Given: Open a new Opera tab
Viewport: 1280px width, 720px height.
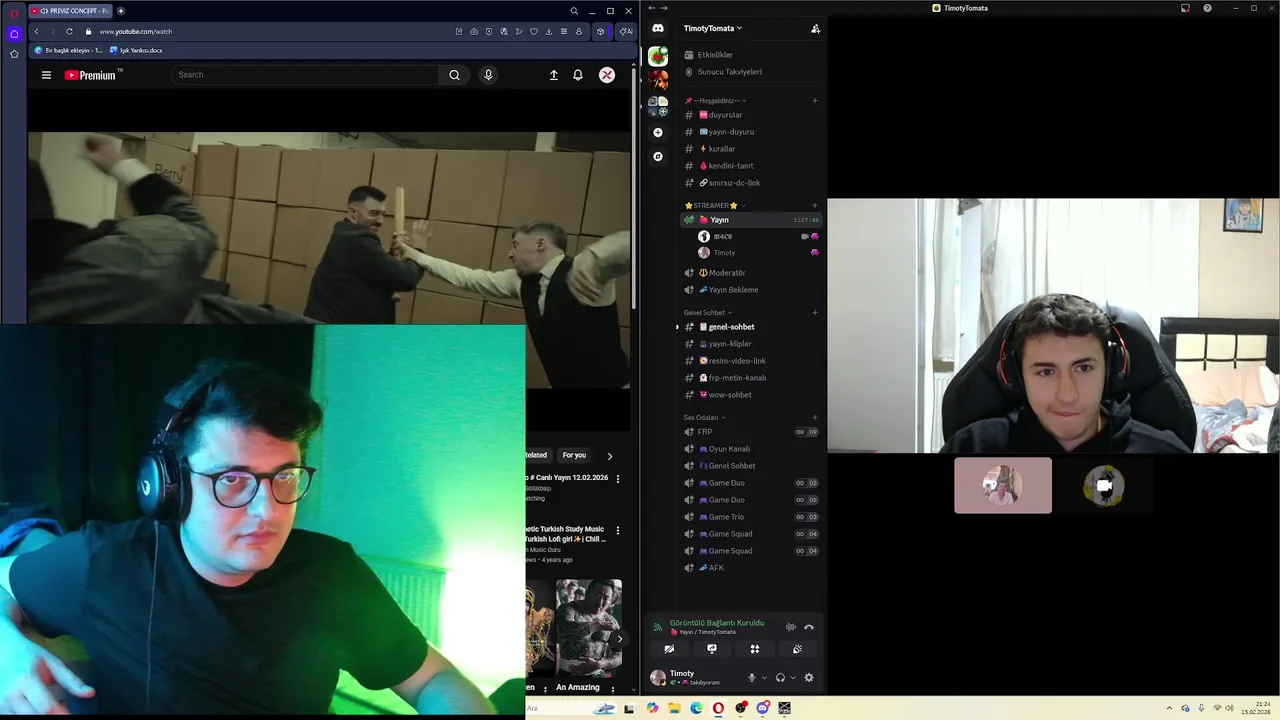Looking at the screenshot, I should pos(121,11).
